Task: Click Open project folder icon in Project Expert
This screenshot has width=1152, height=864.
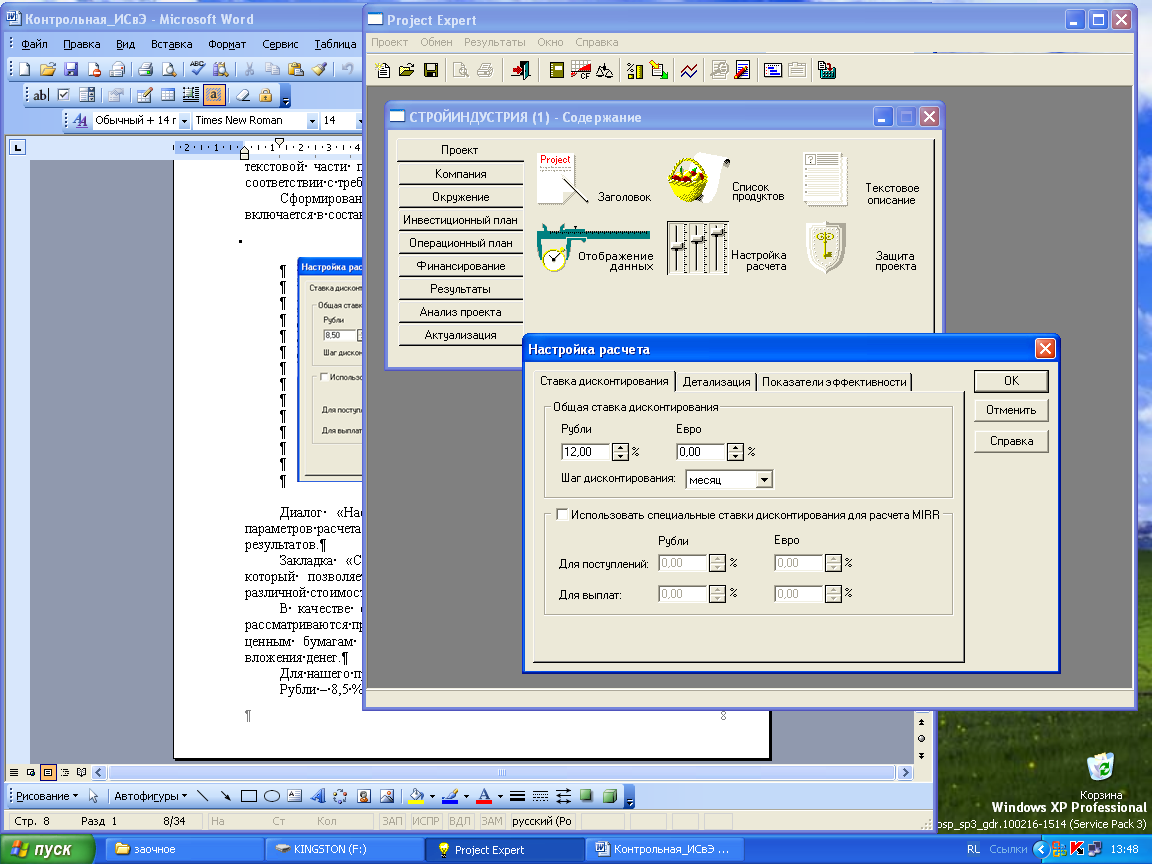Action: point(406,71)
